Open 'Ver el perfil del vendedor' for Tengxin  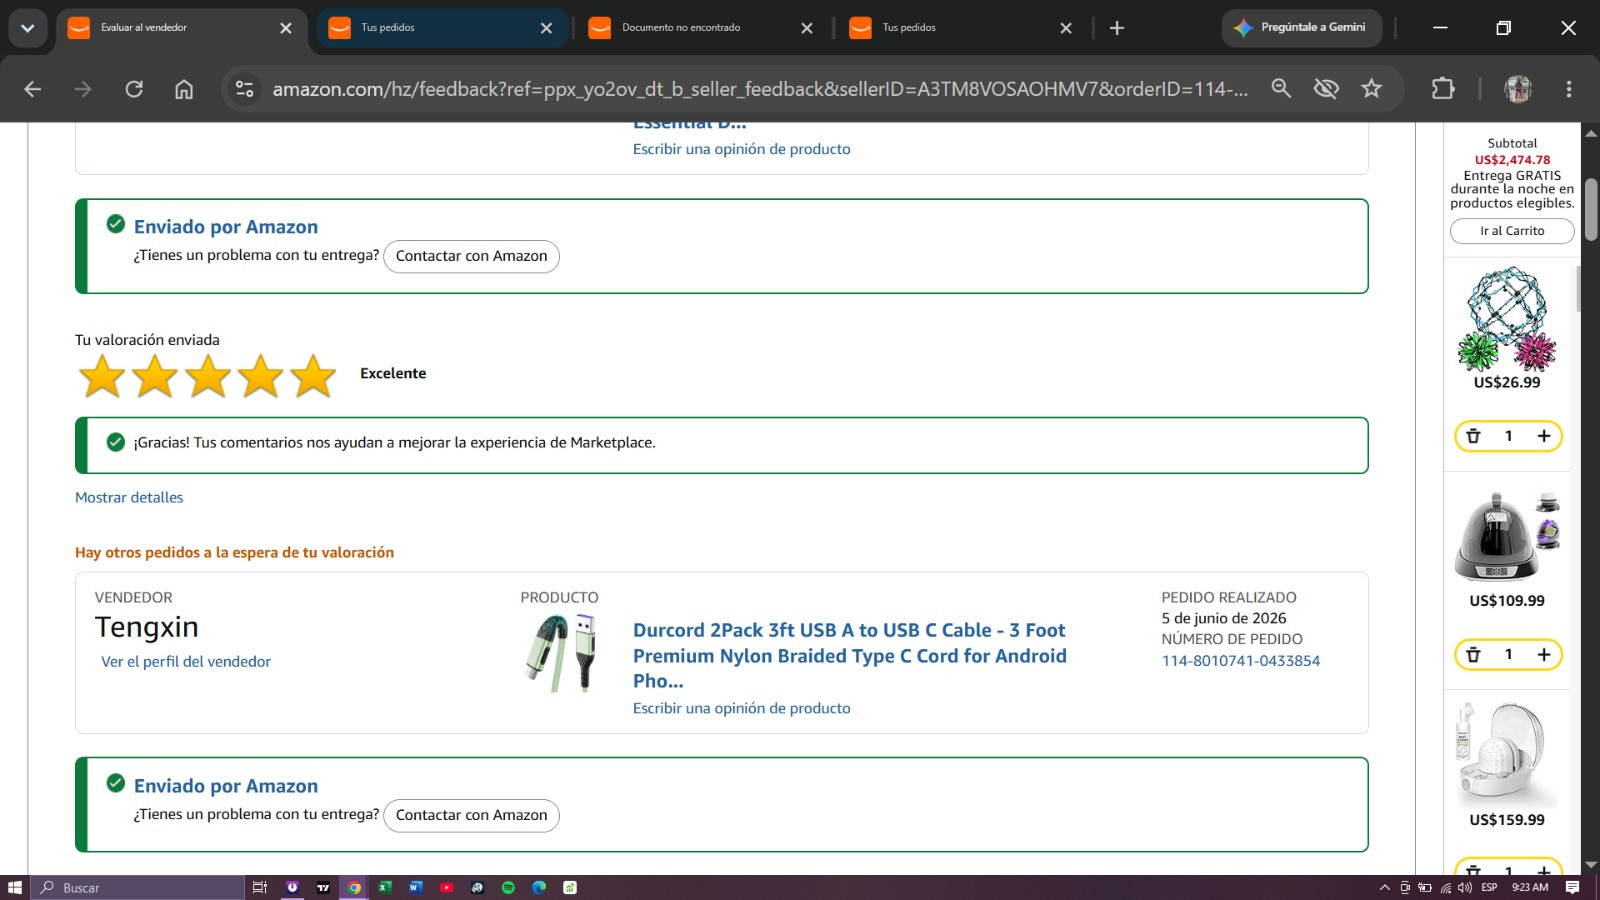point(186,661)
